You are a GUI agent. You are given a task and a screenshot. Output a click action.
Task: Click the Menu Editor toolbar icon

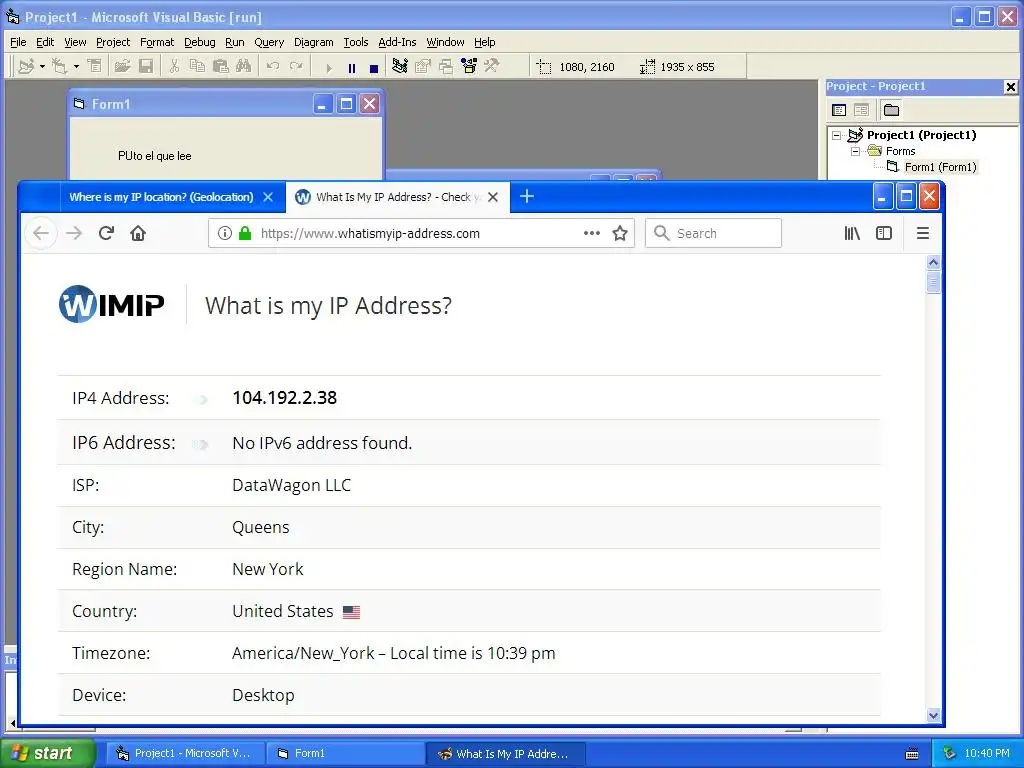[x=95, y=67]
